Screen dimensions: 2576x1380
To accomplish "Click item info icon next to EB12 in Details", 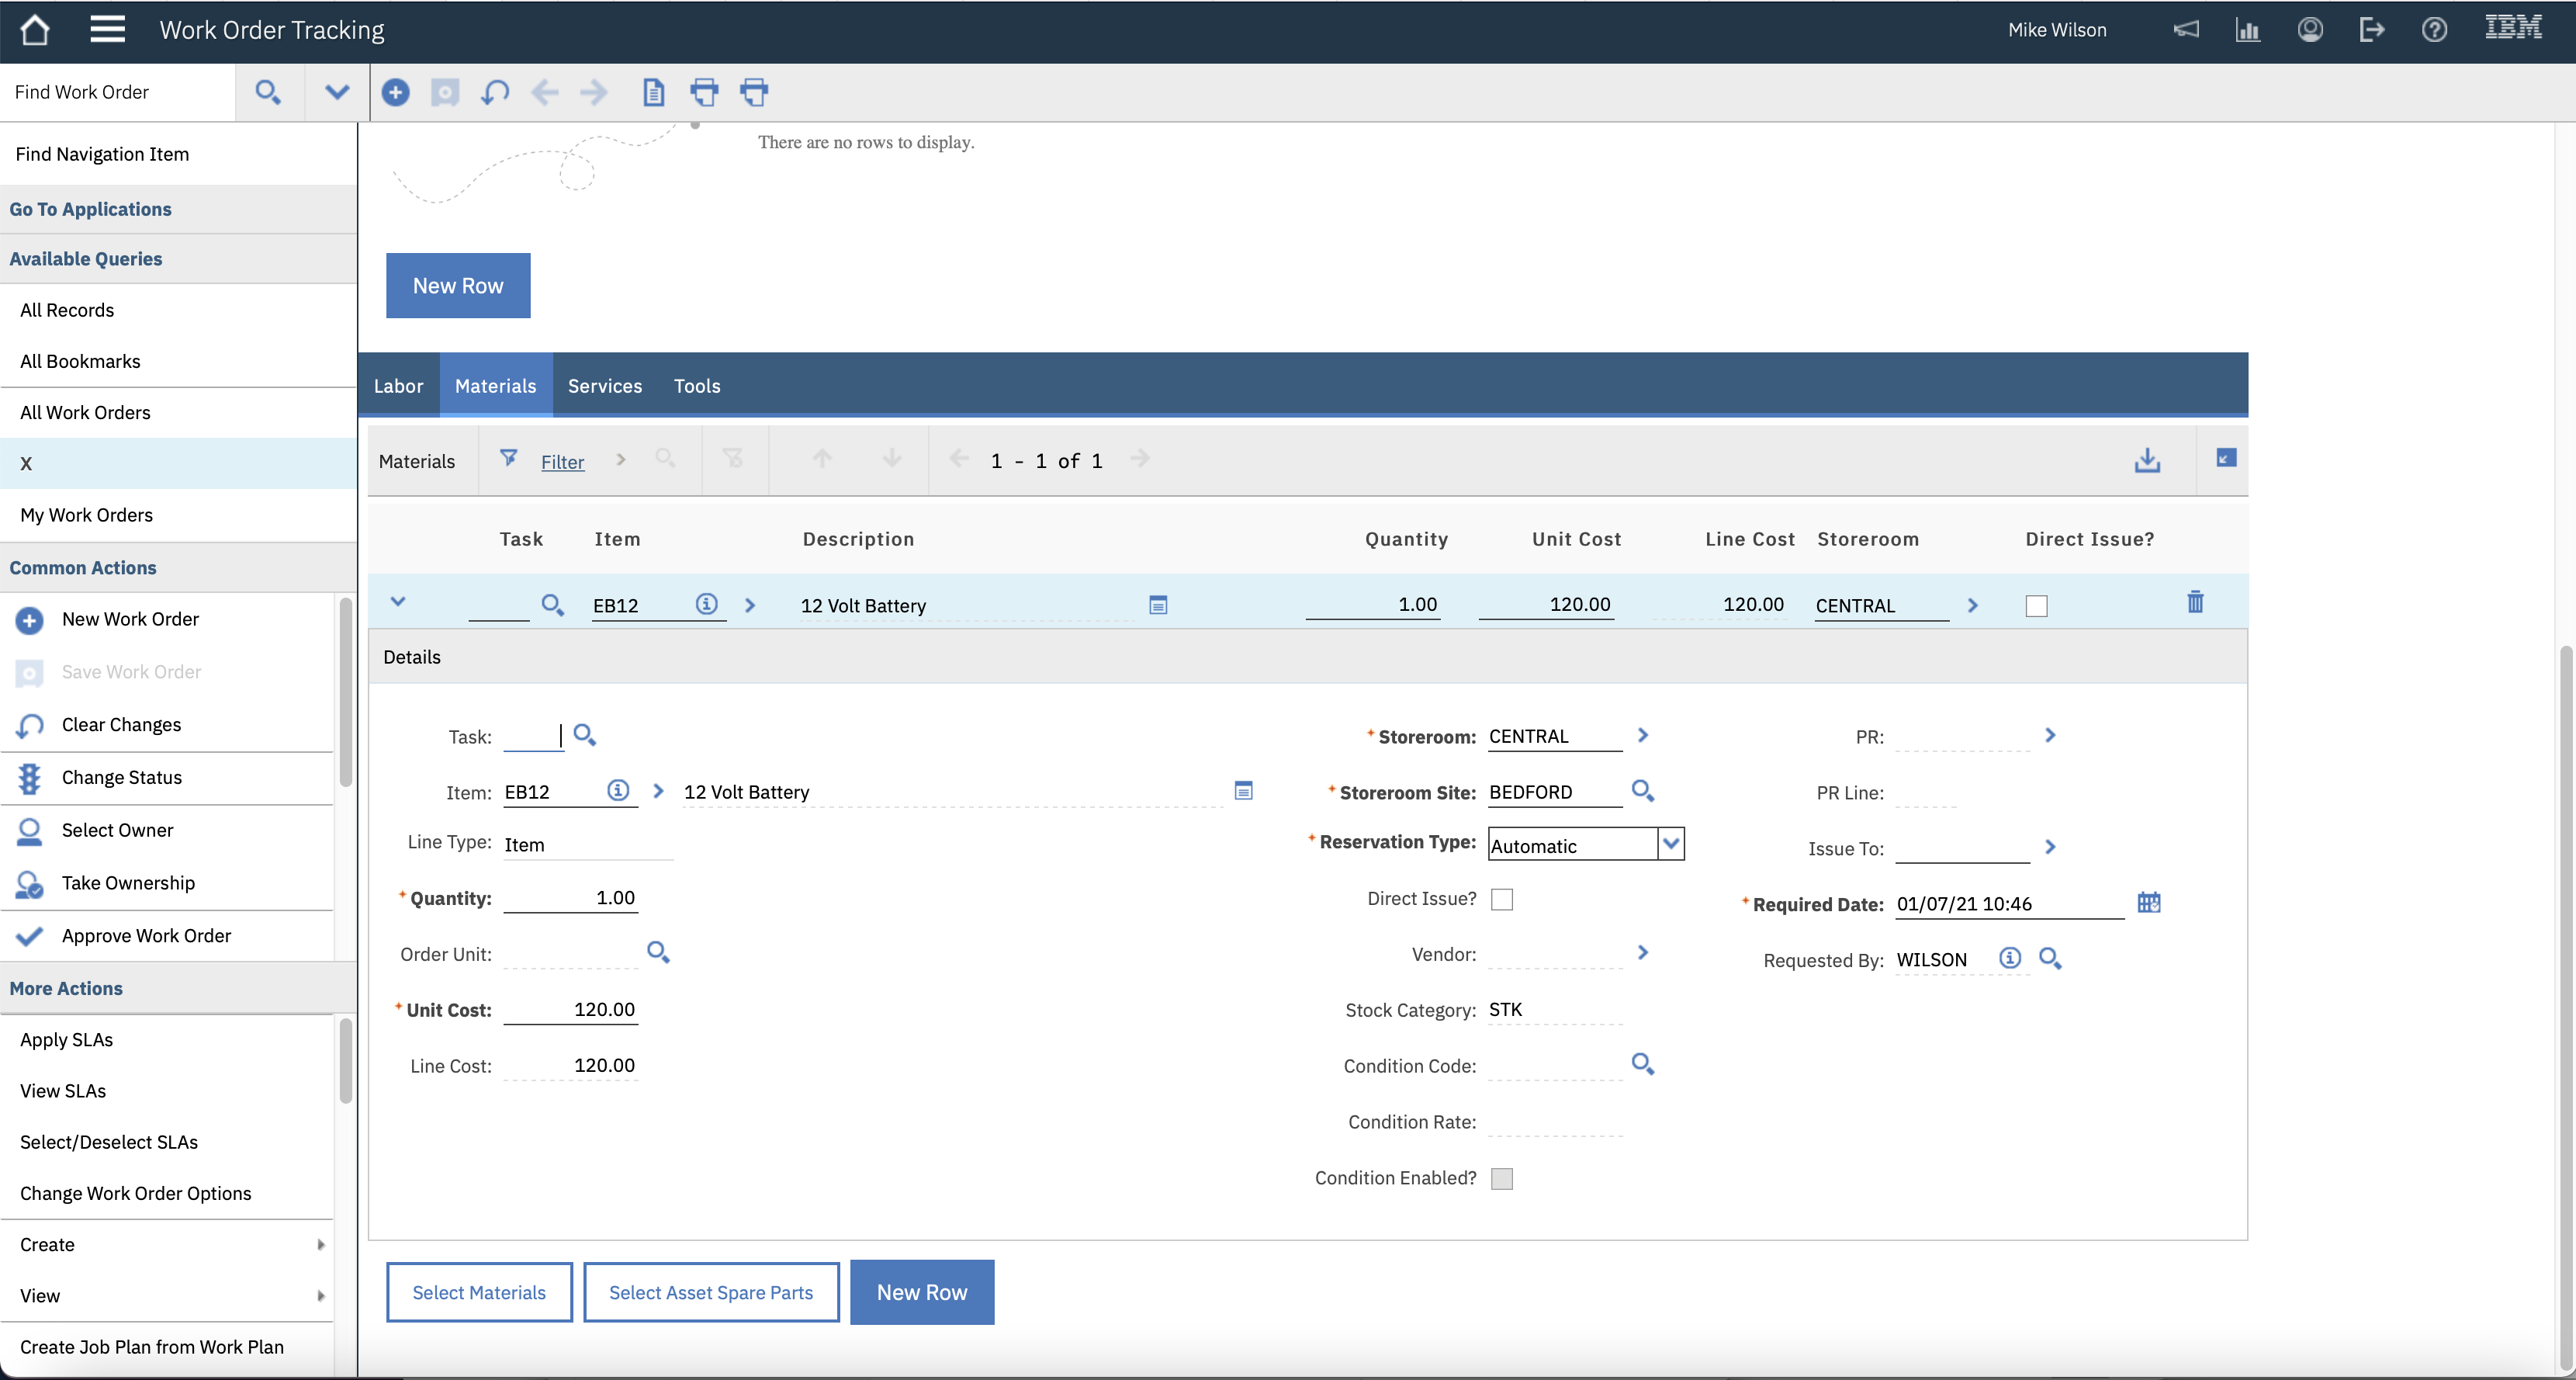I will coord(618,791).
